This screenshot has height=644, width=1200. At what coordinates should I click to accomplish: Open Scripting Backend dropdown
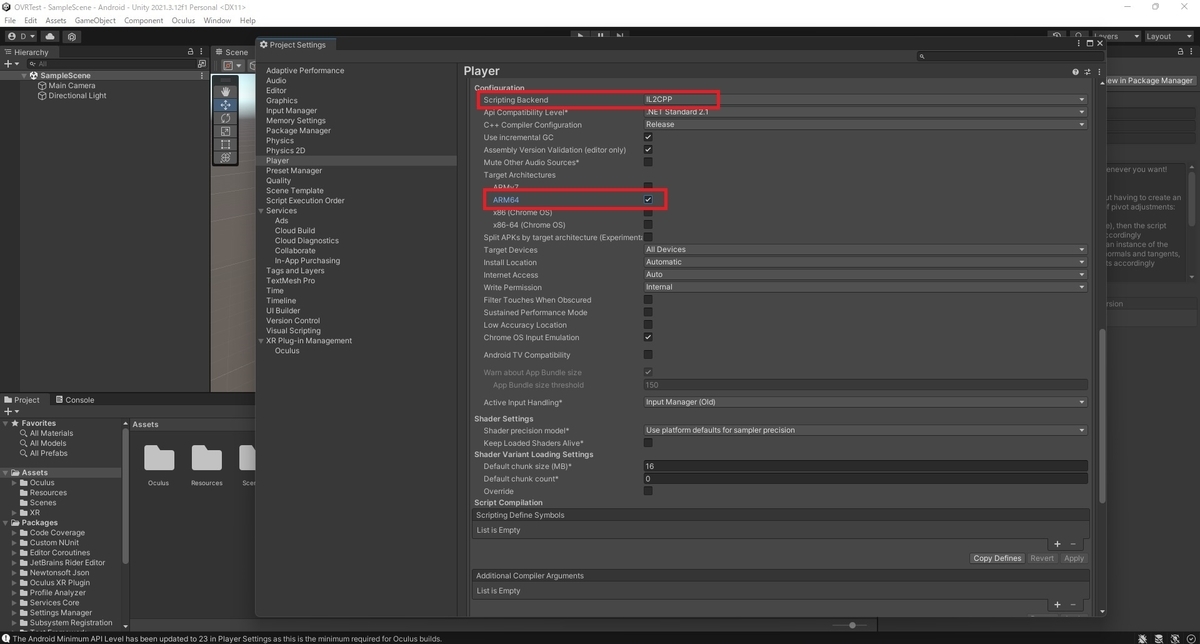tap(865, 100)
